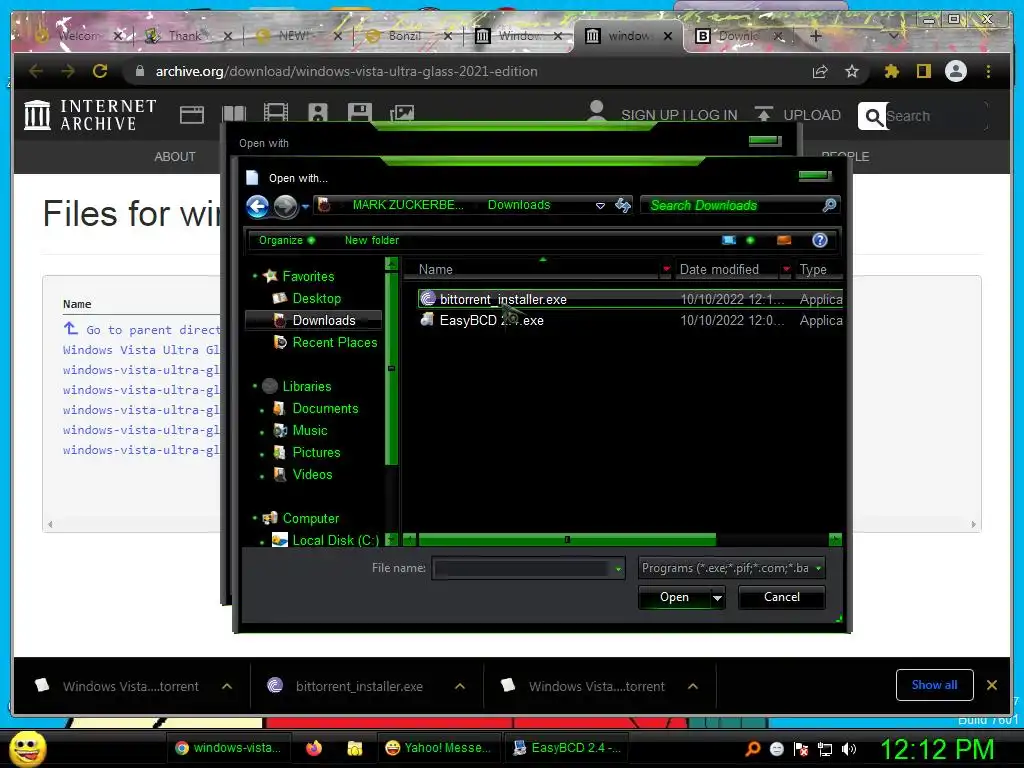Toggle the preview pane icon
This screenshot has height=768, width=1024.
tap(784, 240)
